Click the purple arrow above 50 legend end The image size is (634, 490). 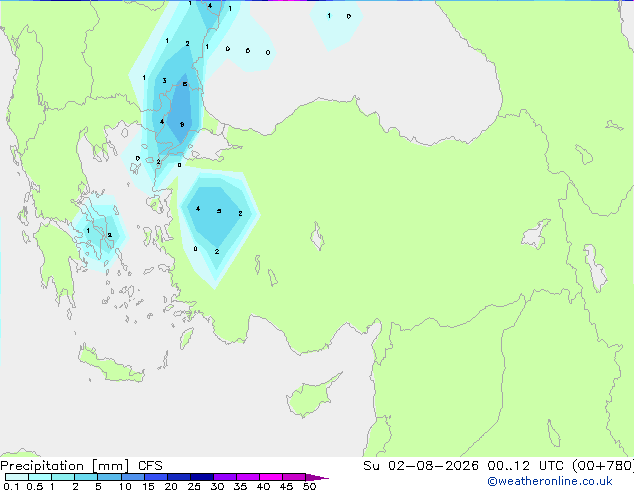point(317,477)
